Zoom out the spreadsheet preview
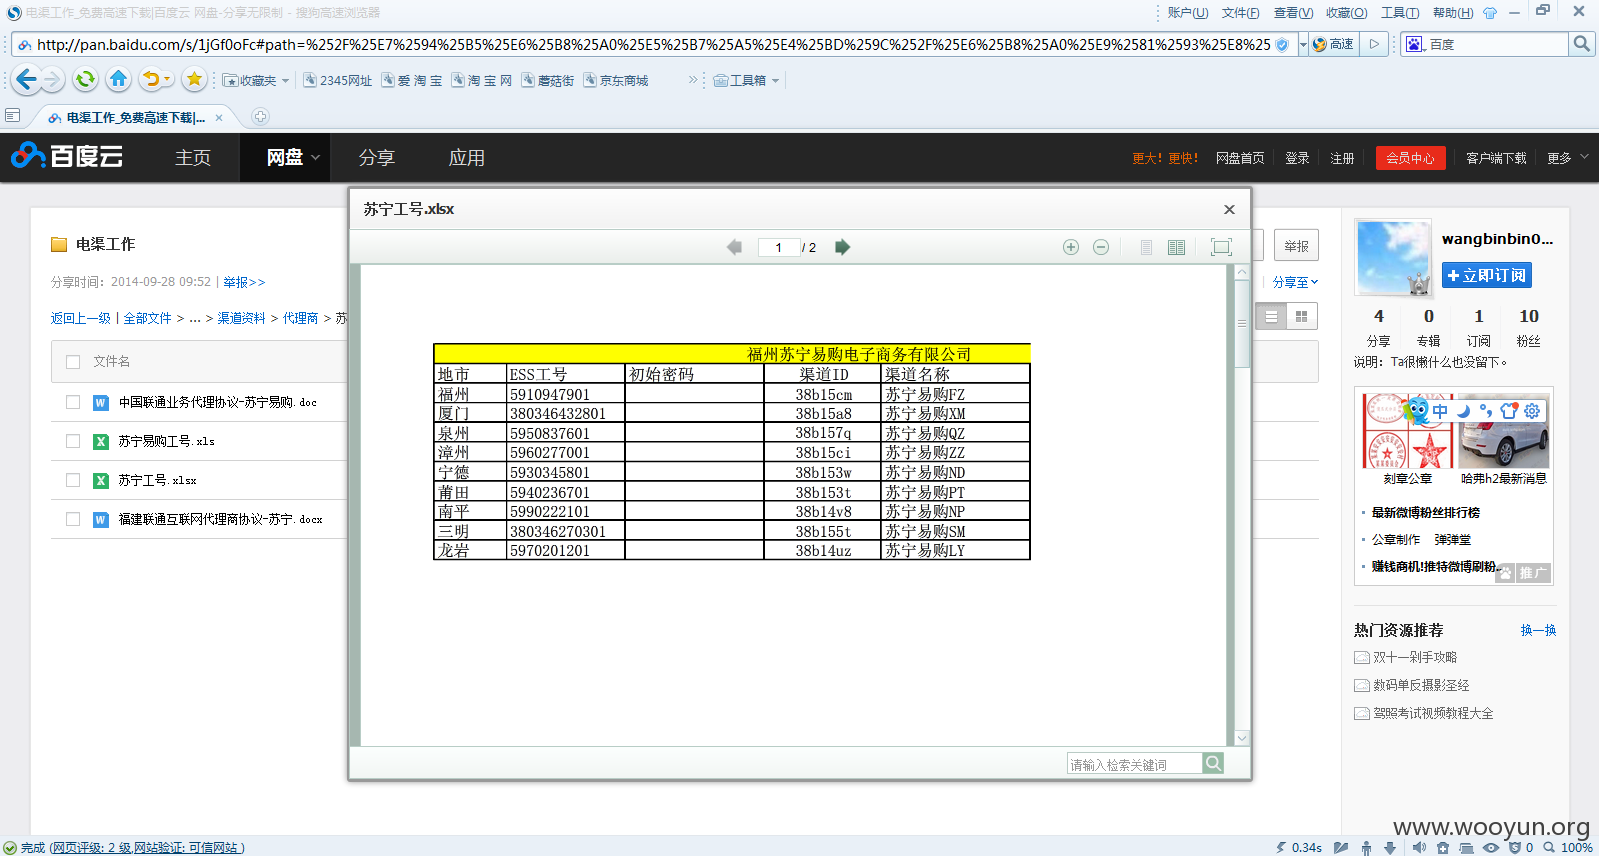1599x856 pixels. pyautogui.click(x=1101, y=247)
